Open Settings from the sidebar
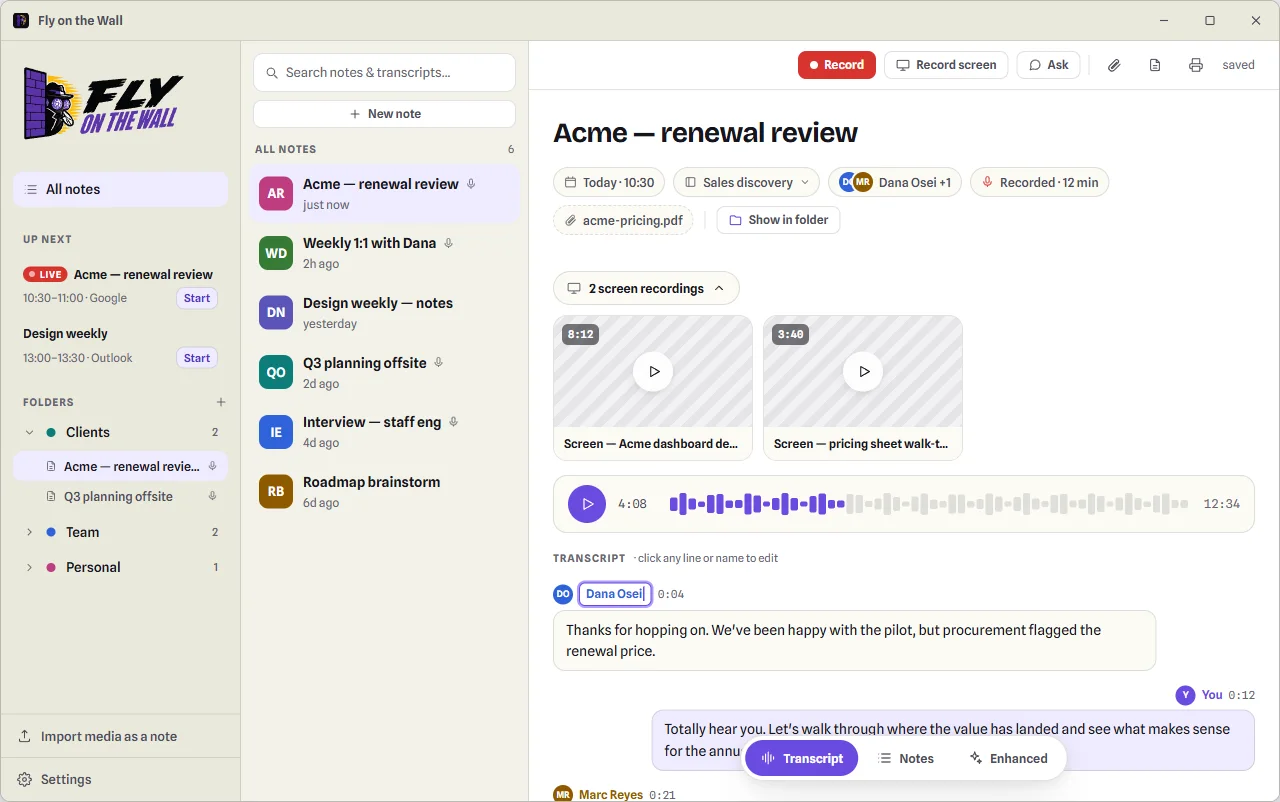1280x802 pixels. point(120,779)
